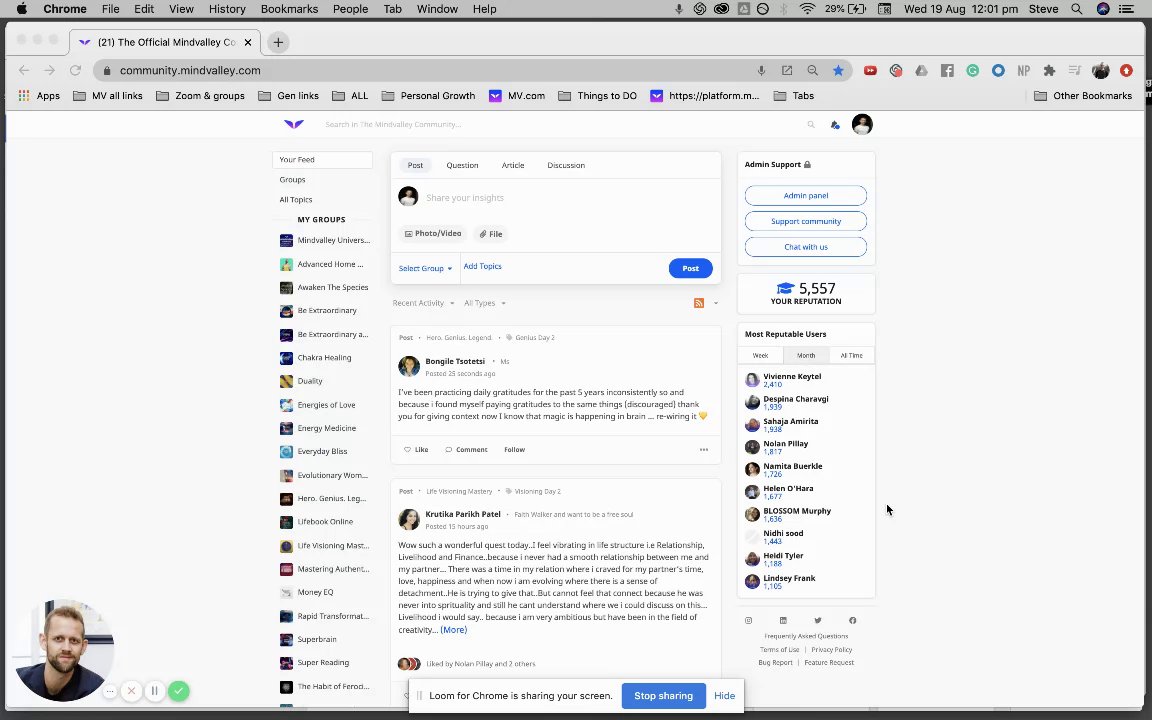Bookmark page with the Chrome star icon

[x=838, y=71]
